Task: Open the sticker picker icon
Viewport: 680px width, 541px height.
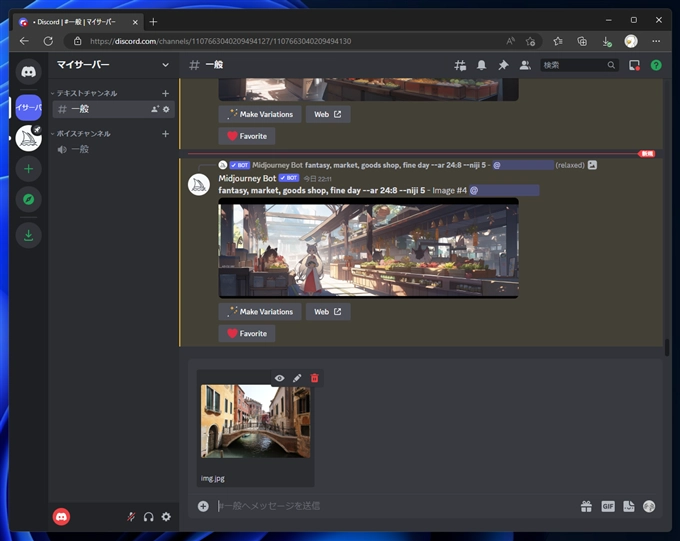Action: tap(629, 506)
